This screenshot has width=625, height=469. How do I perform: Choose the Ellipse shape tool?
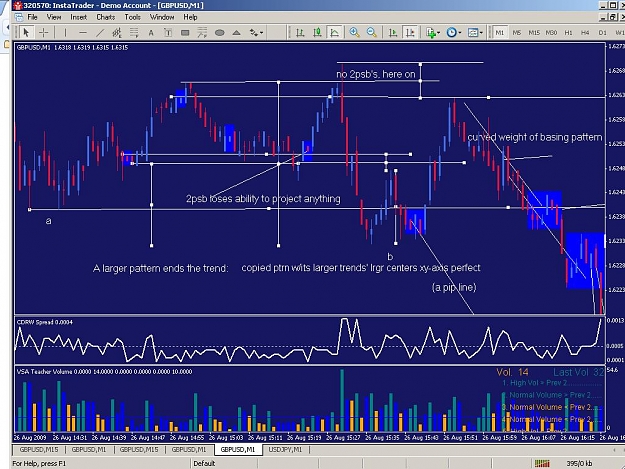click(220, 33)
